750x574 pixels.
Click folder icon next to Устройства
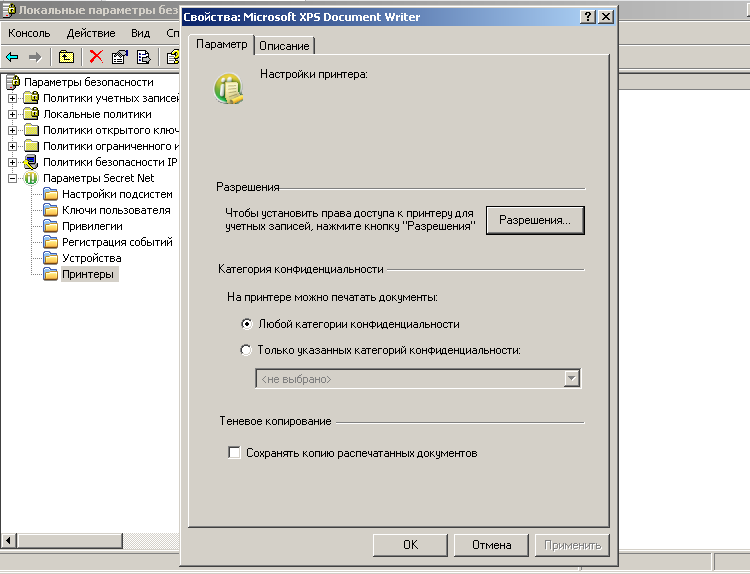point(50,258)
